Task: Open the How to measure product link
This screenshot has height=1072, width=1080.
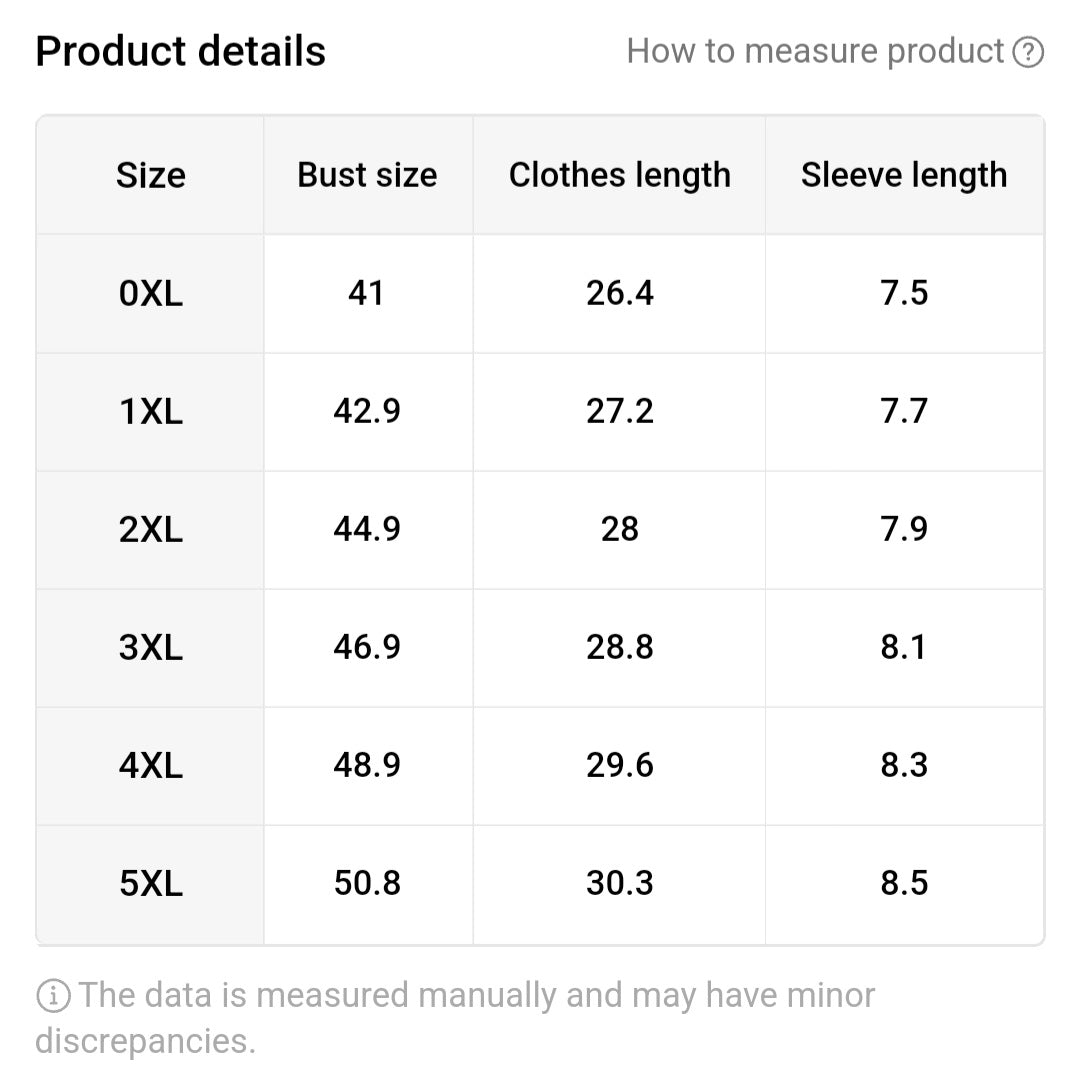Action: 815,51
